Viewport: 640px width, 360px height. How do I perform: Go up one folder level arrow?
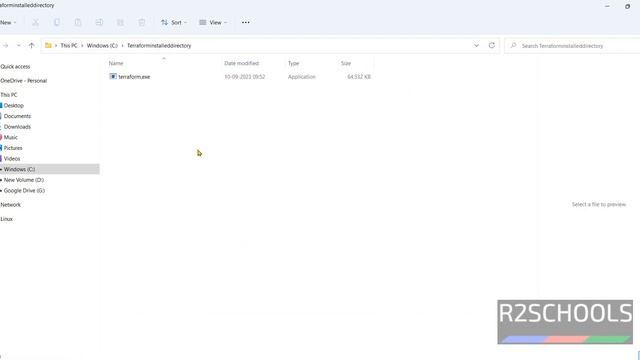[x=31, y=46]
